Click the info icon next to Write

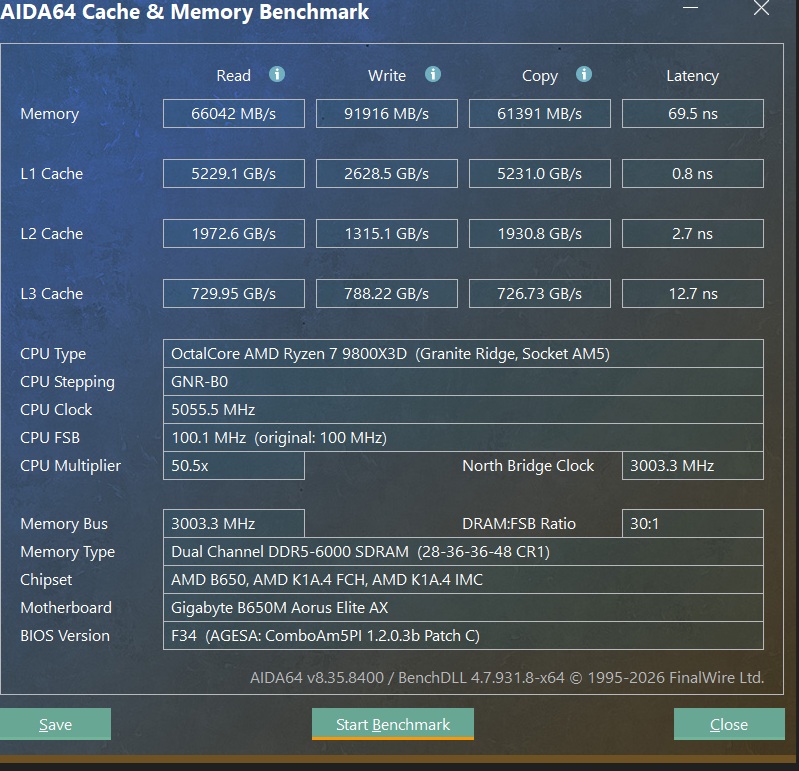(433, 74)
